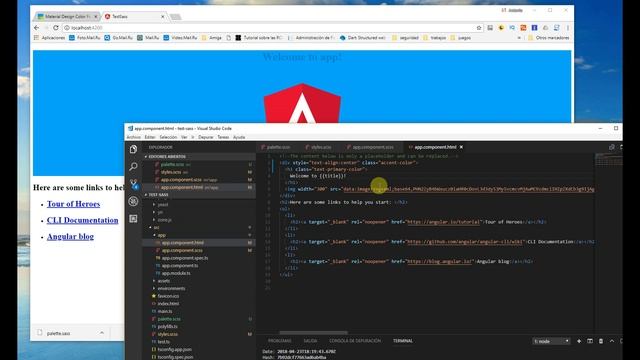Open favicon.ico in the explorer tree
The image size is (640, 360).
click(x=168, y=296)
